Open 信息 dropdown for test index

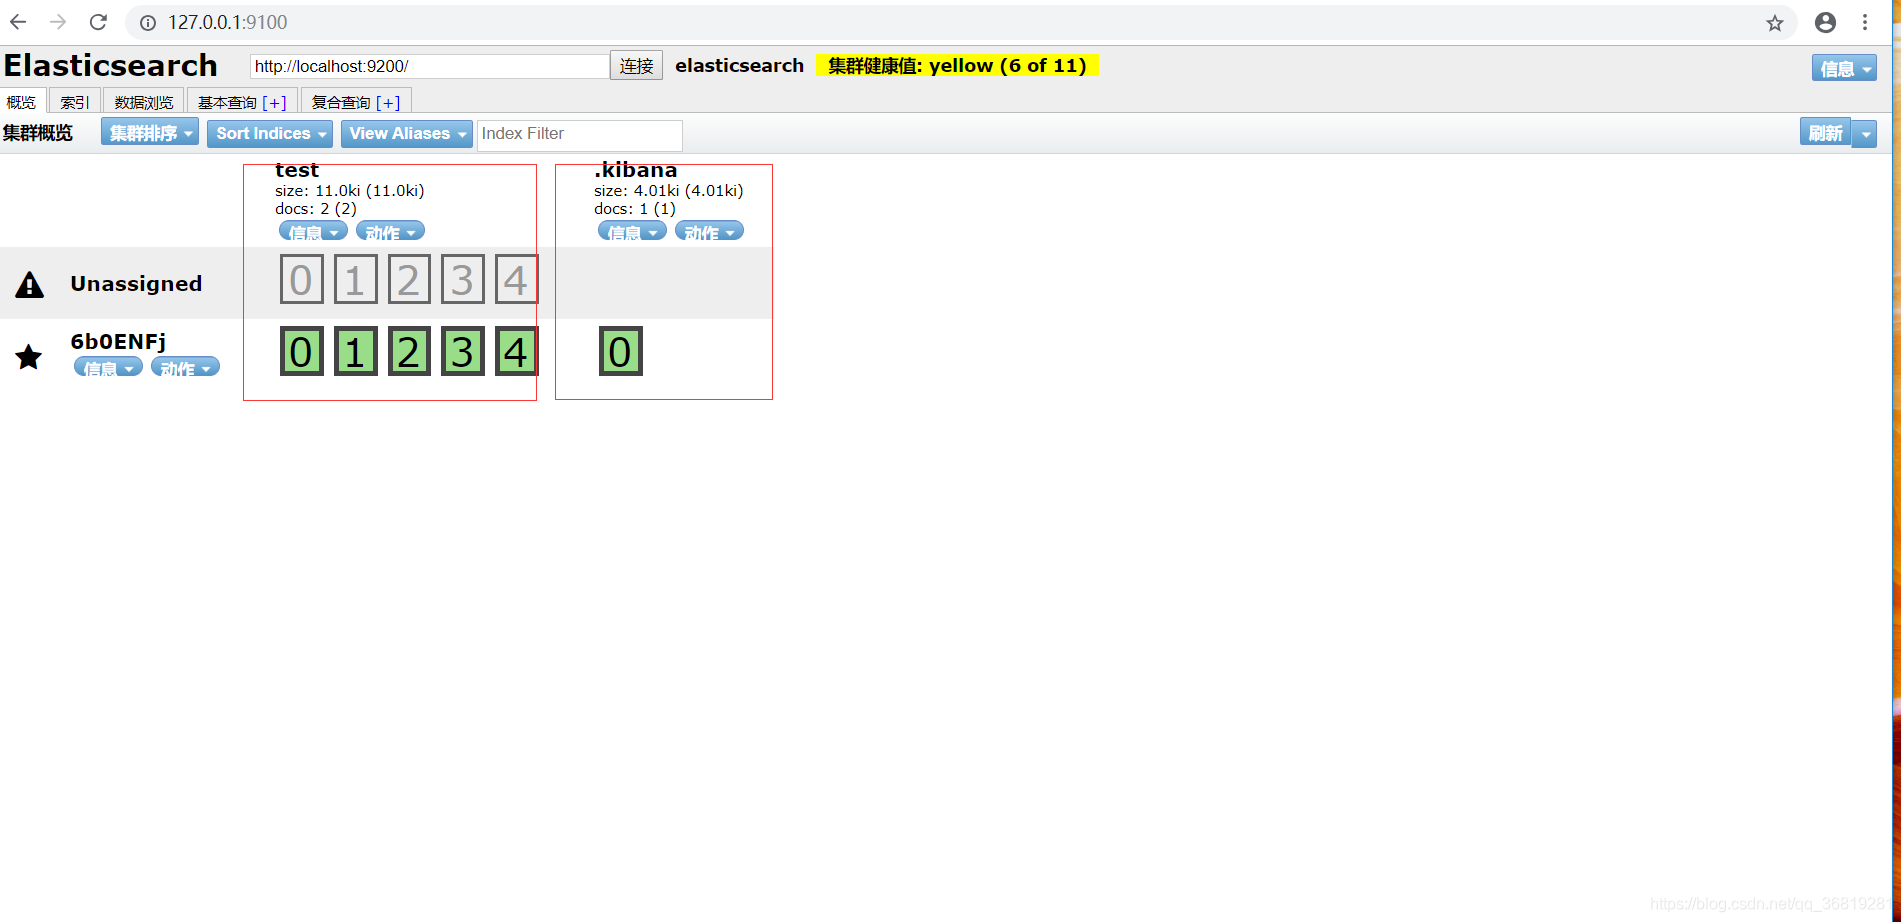tap(313, 232)
